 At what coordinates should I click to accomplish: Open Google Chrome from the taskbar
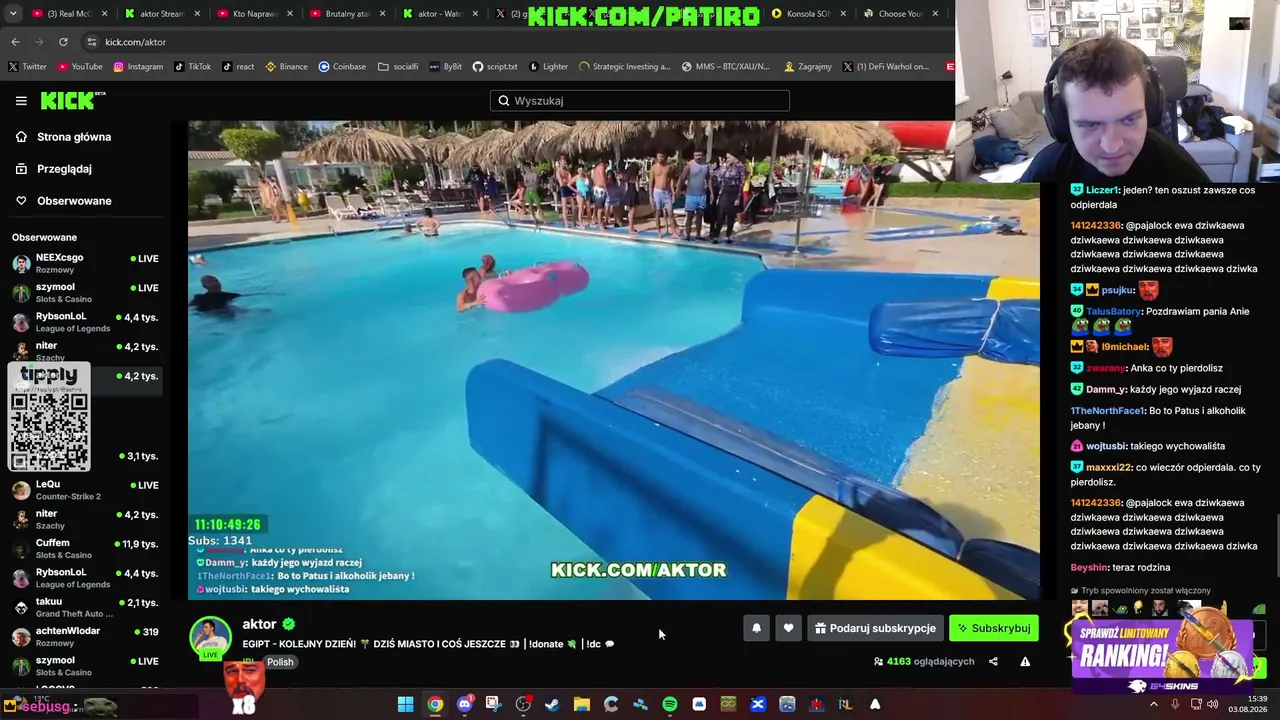point(435,704)
